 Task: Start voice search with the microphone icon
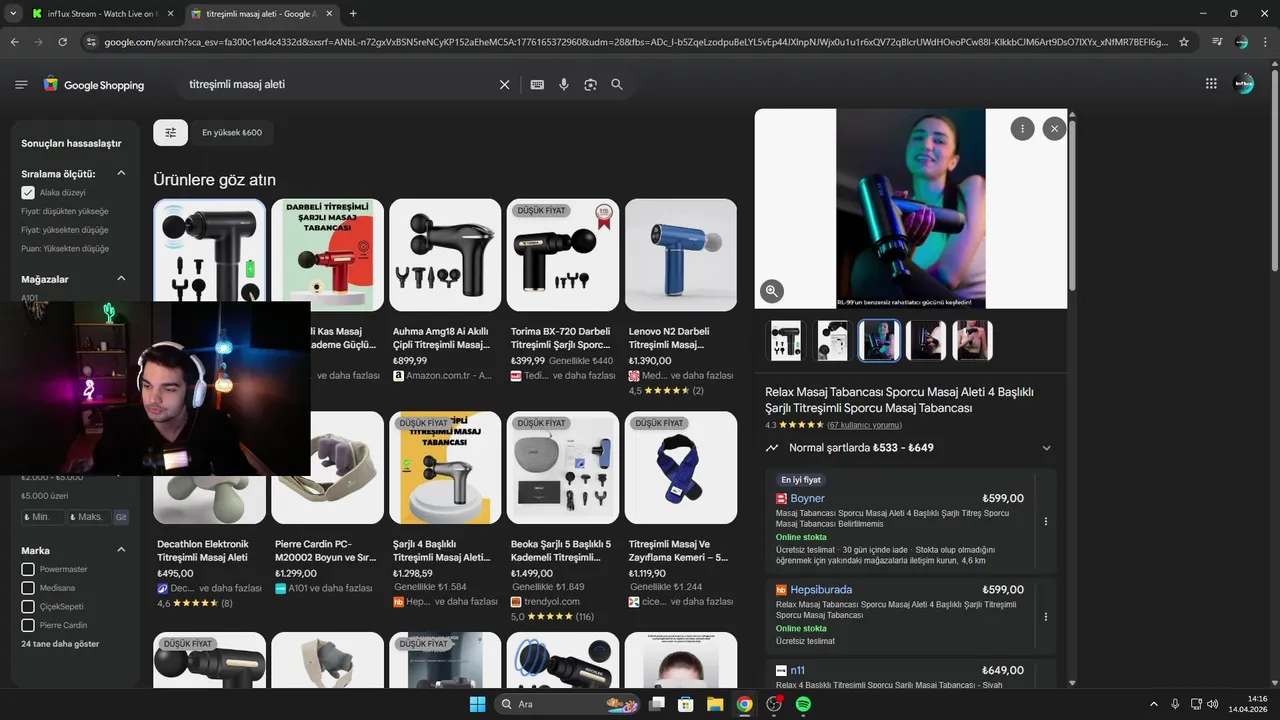coord(564,85)
